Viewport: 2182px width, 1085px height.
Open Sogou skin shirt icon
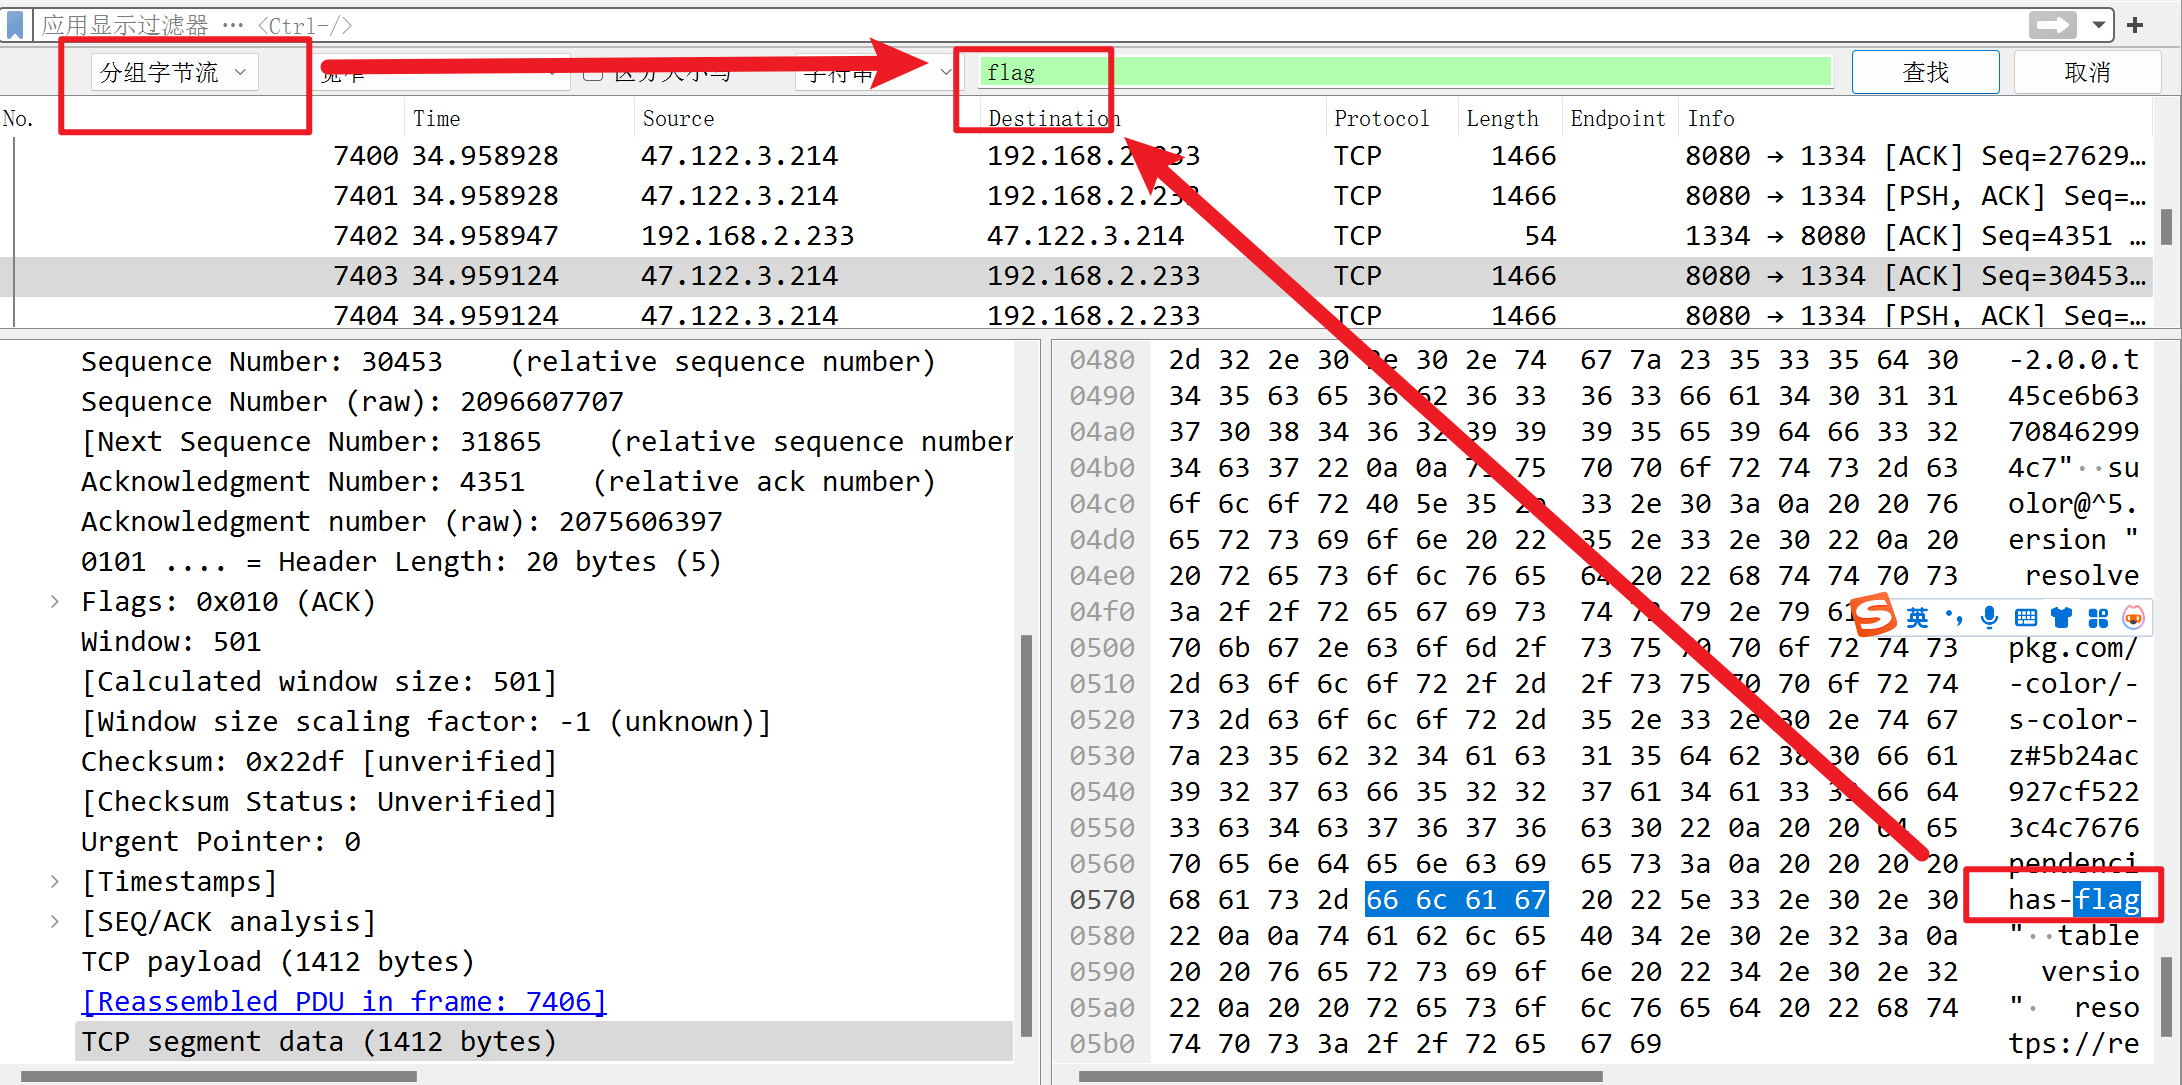point(2061,617)
